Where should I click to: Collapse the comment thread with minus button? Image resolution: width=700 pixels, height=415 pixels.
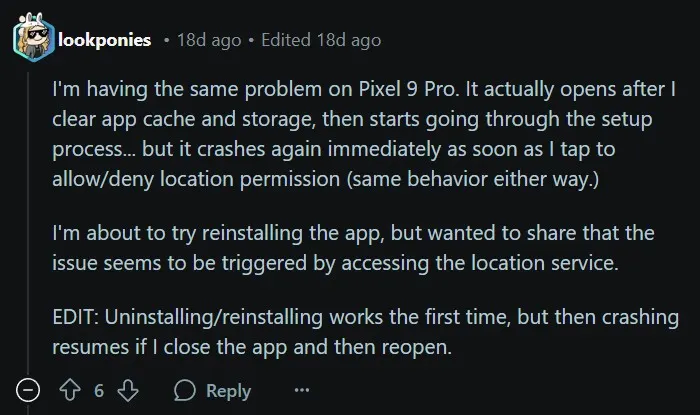pos(29,390)
